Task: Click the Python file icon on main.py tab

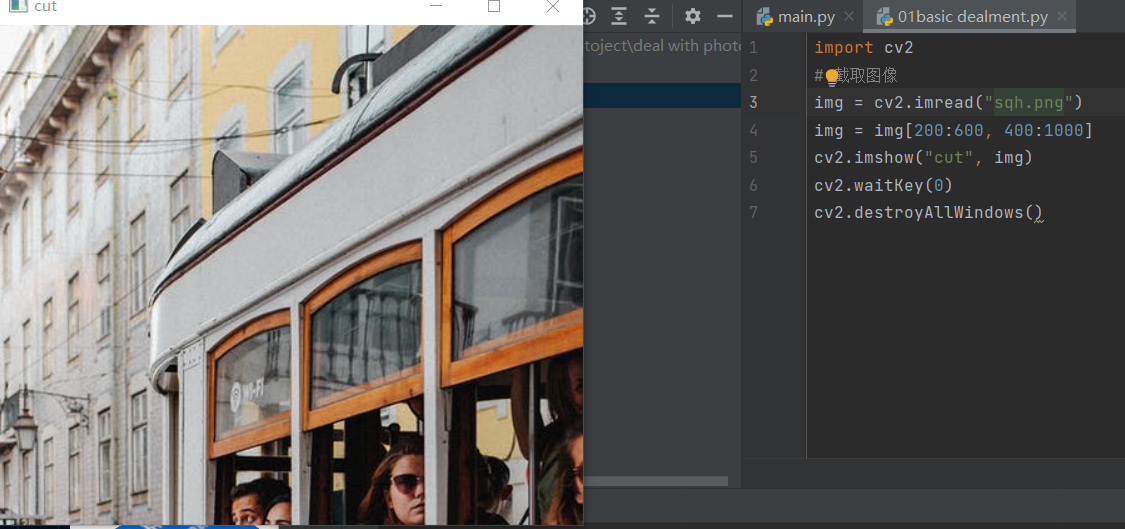Action: [x=764, y=17]
